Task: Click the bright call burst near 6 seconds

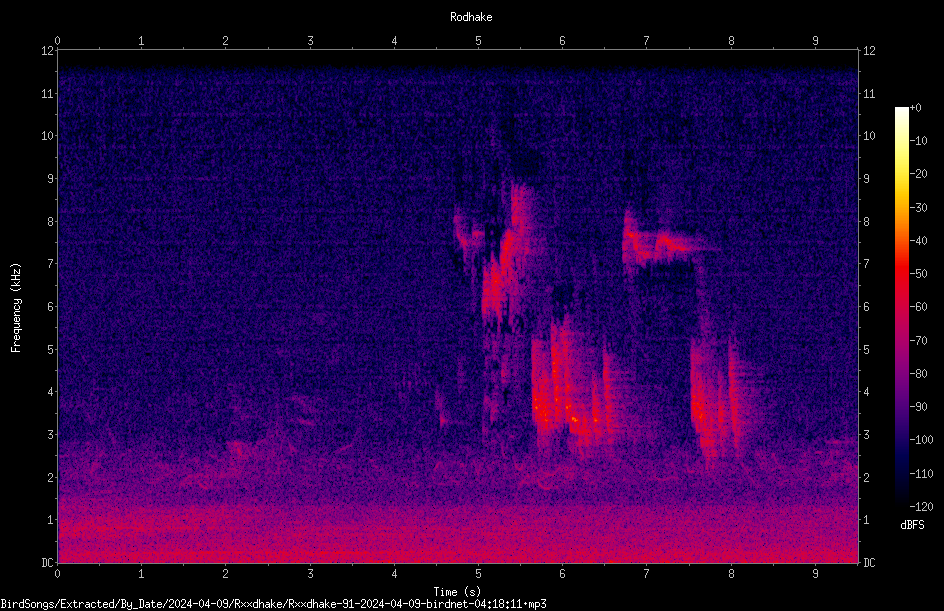Action: pyautogui.click(x=563, y=397)
